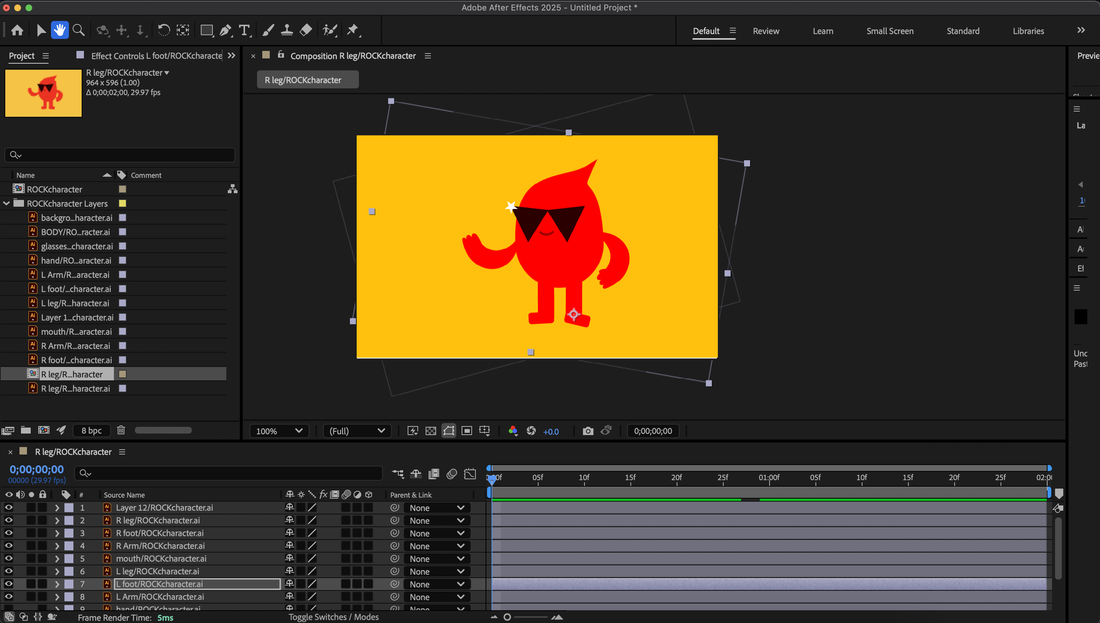1100x623 pixels.
Task: Click the reset exposure icon
Action: point(531,431)
